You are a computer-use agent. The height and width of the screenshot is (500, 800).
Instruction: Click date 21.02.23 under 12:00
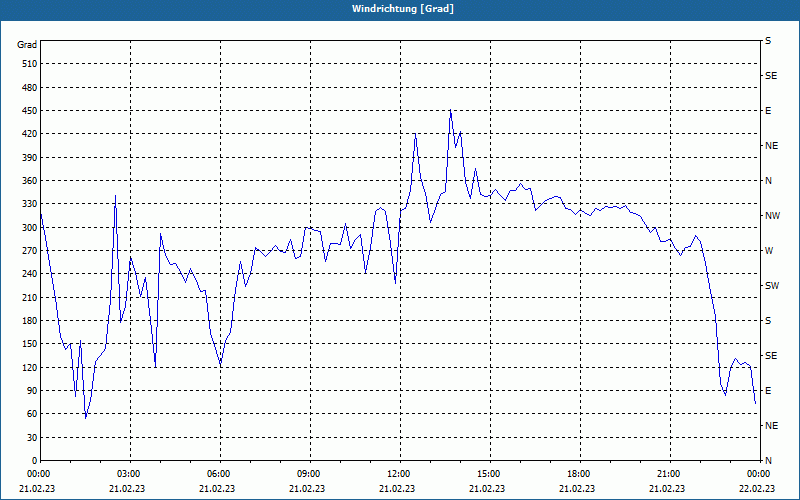[397, 489]
